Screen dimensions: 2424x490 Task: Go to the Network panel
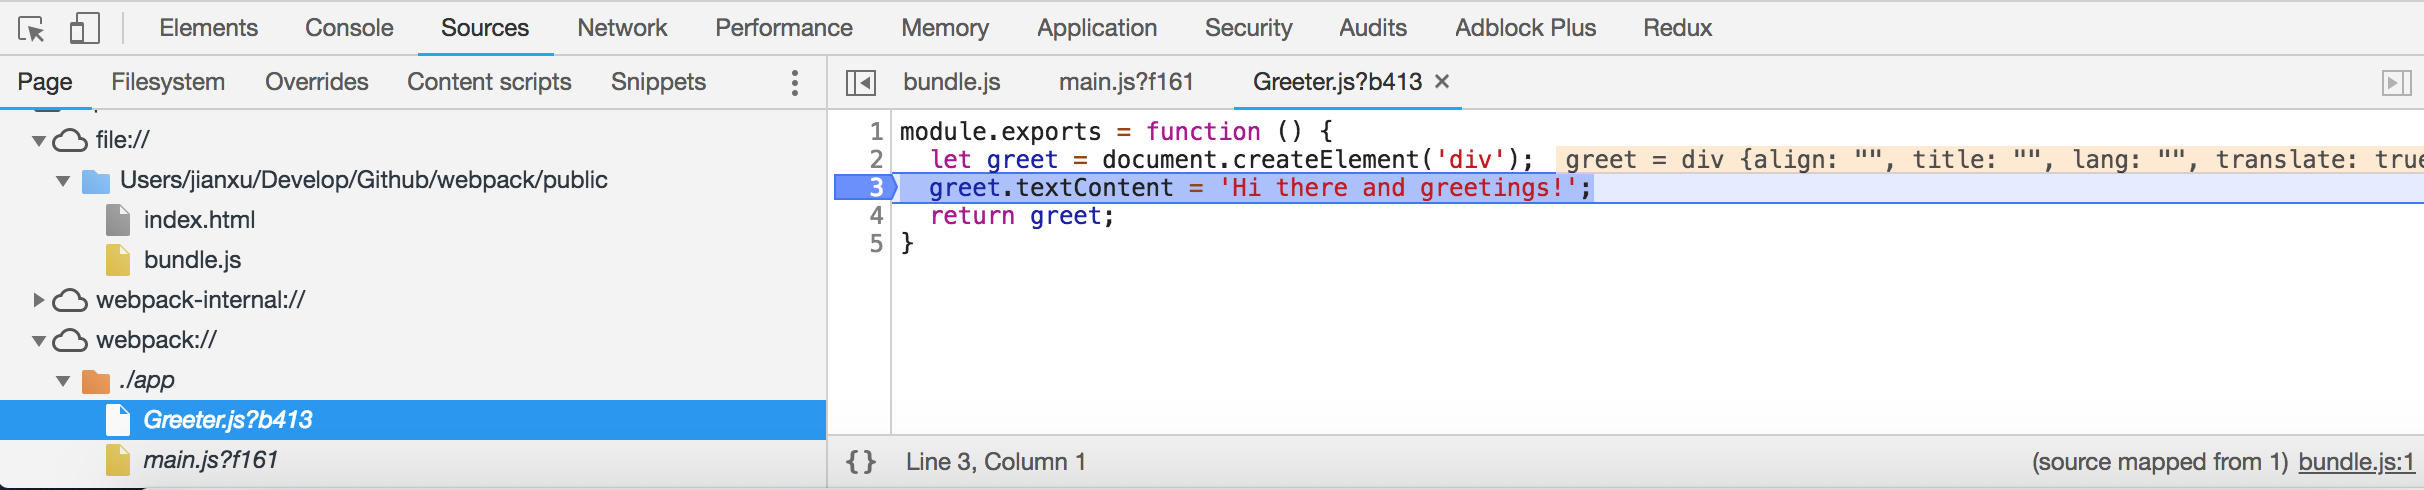pos(622,28)
